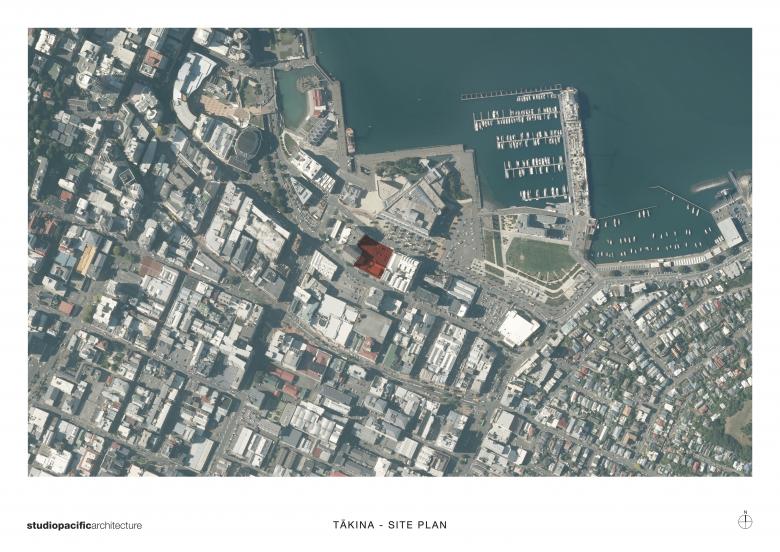This screenshot has width=780, height=552.
Task: Click the white-roofed shed on right shoreline
Action: [x=730, y=232]
